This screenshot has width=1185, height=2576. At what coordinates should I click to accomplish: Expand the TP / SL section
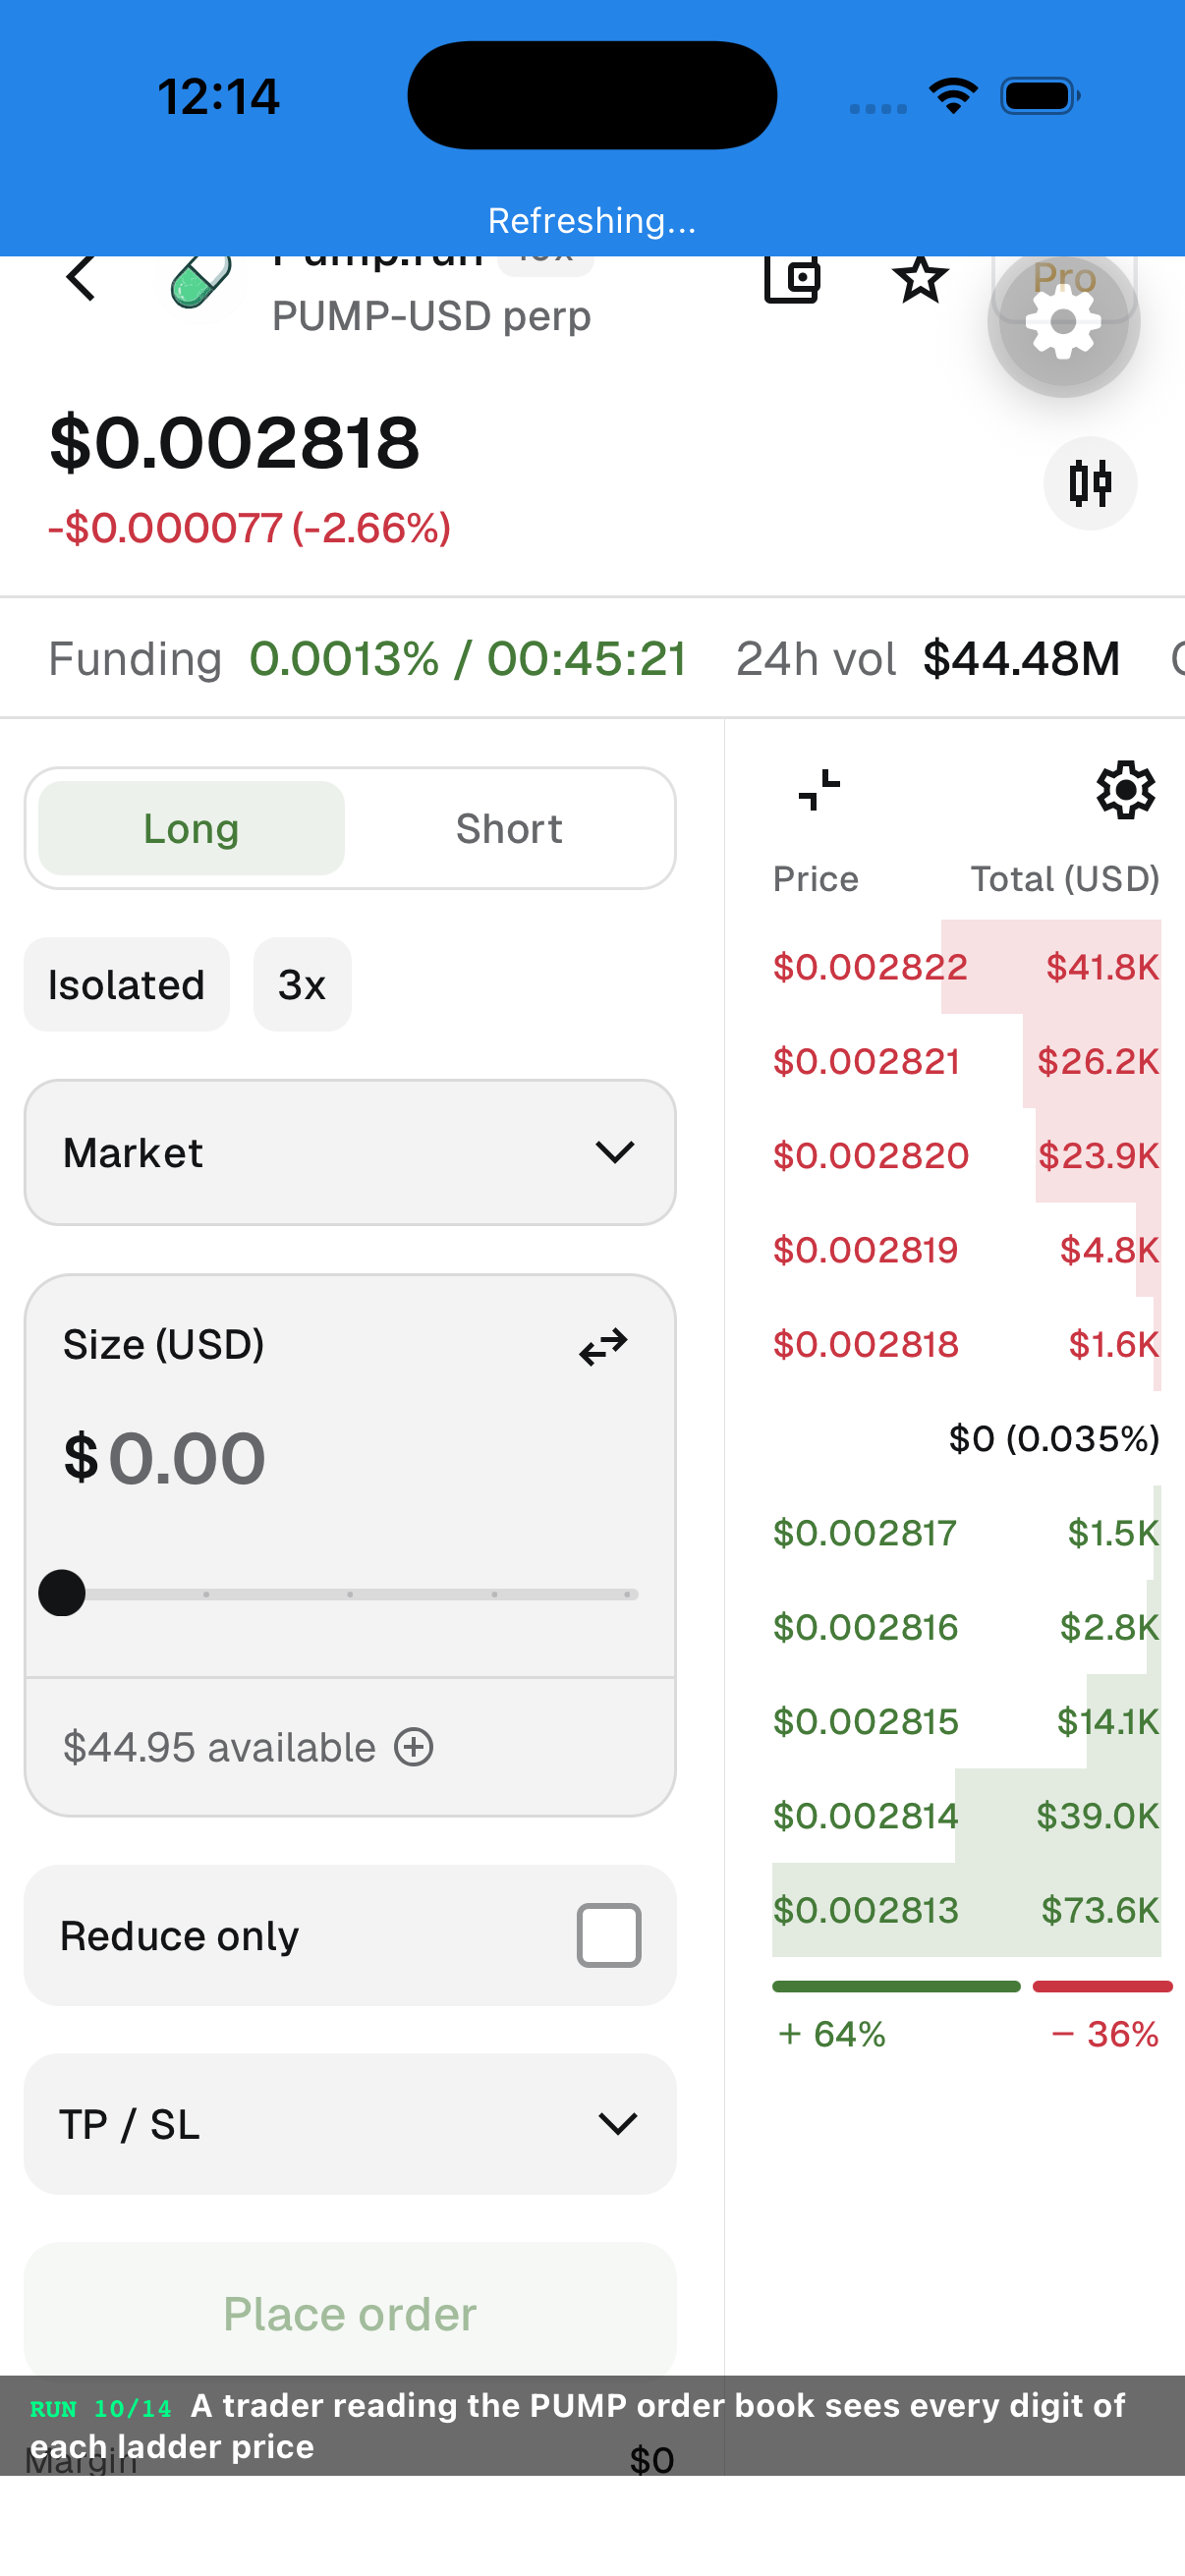click(x=350, y=2124)
